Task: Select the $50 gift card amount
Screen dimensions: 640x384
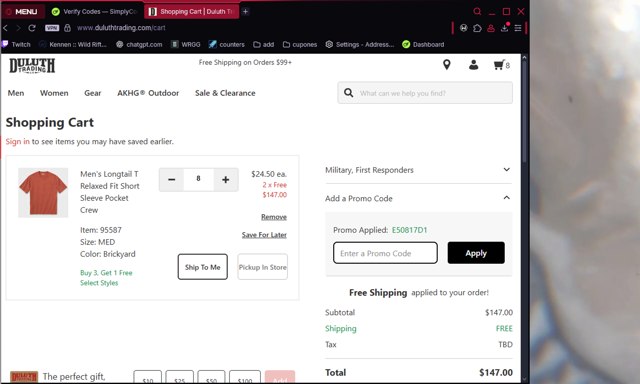Action: (x=211, y=378)
